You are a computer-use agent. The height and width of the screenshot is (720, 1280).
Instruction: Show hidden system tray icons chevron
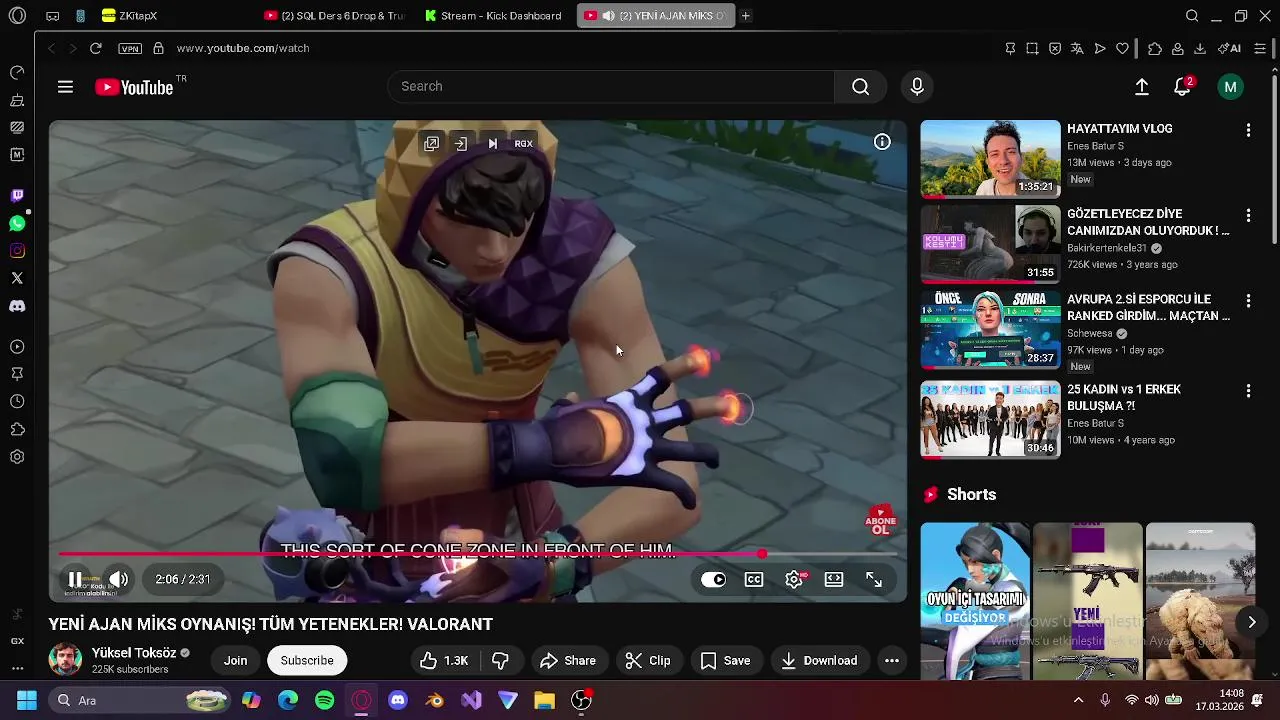click(x=1078, y=701)
